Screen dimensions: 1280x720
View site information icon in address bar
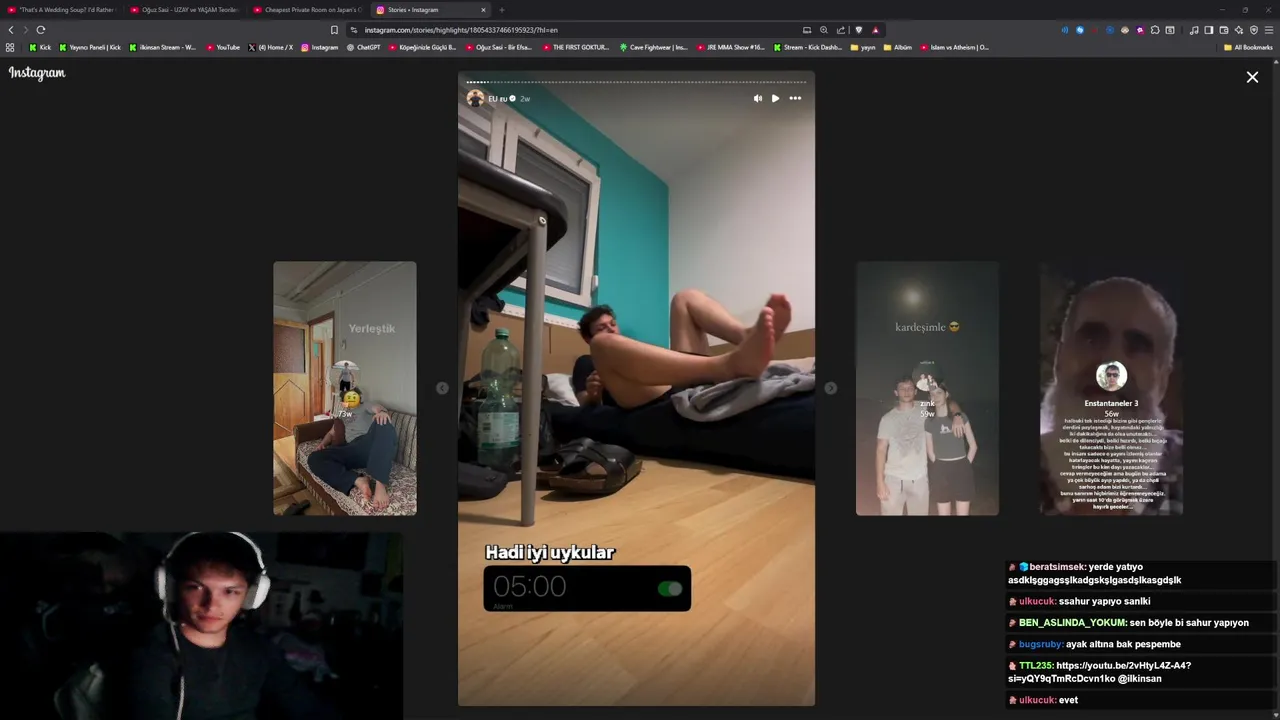(354, 30)
